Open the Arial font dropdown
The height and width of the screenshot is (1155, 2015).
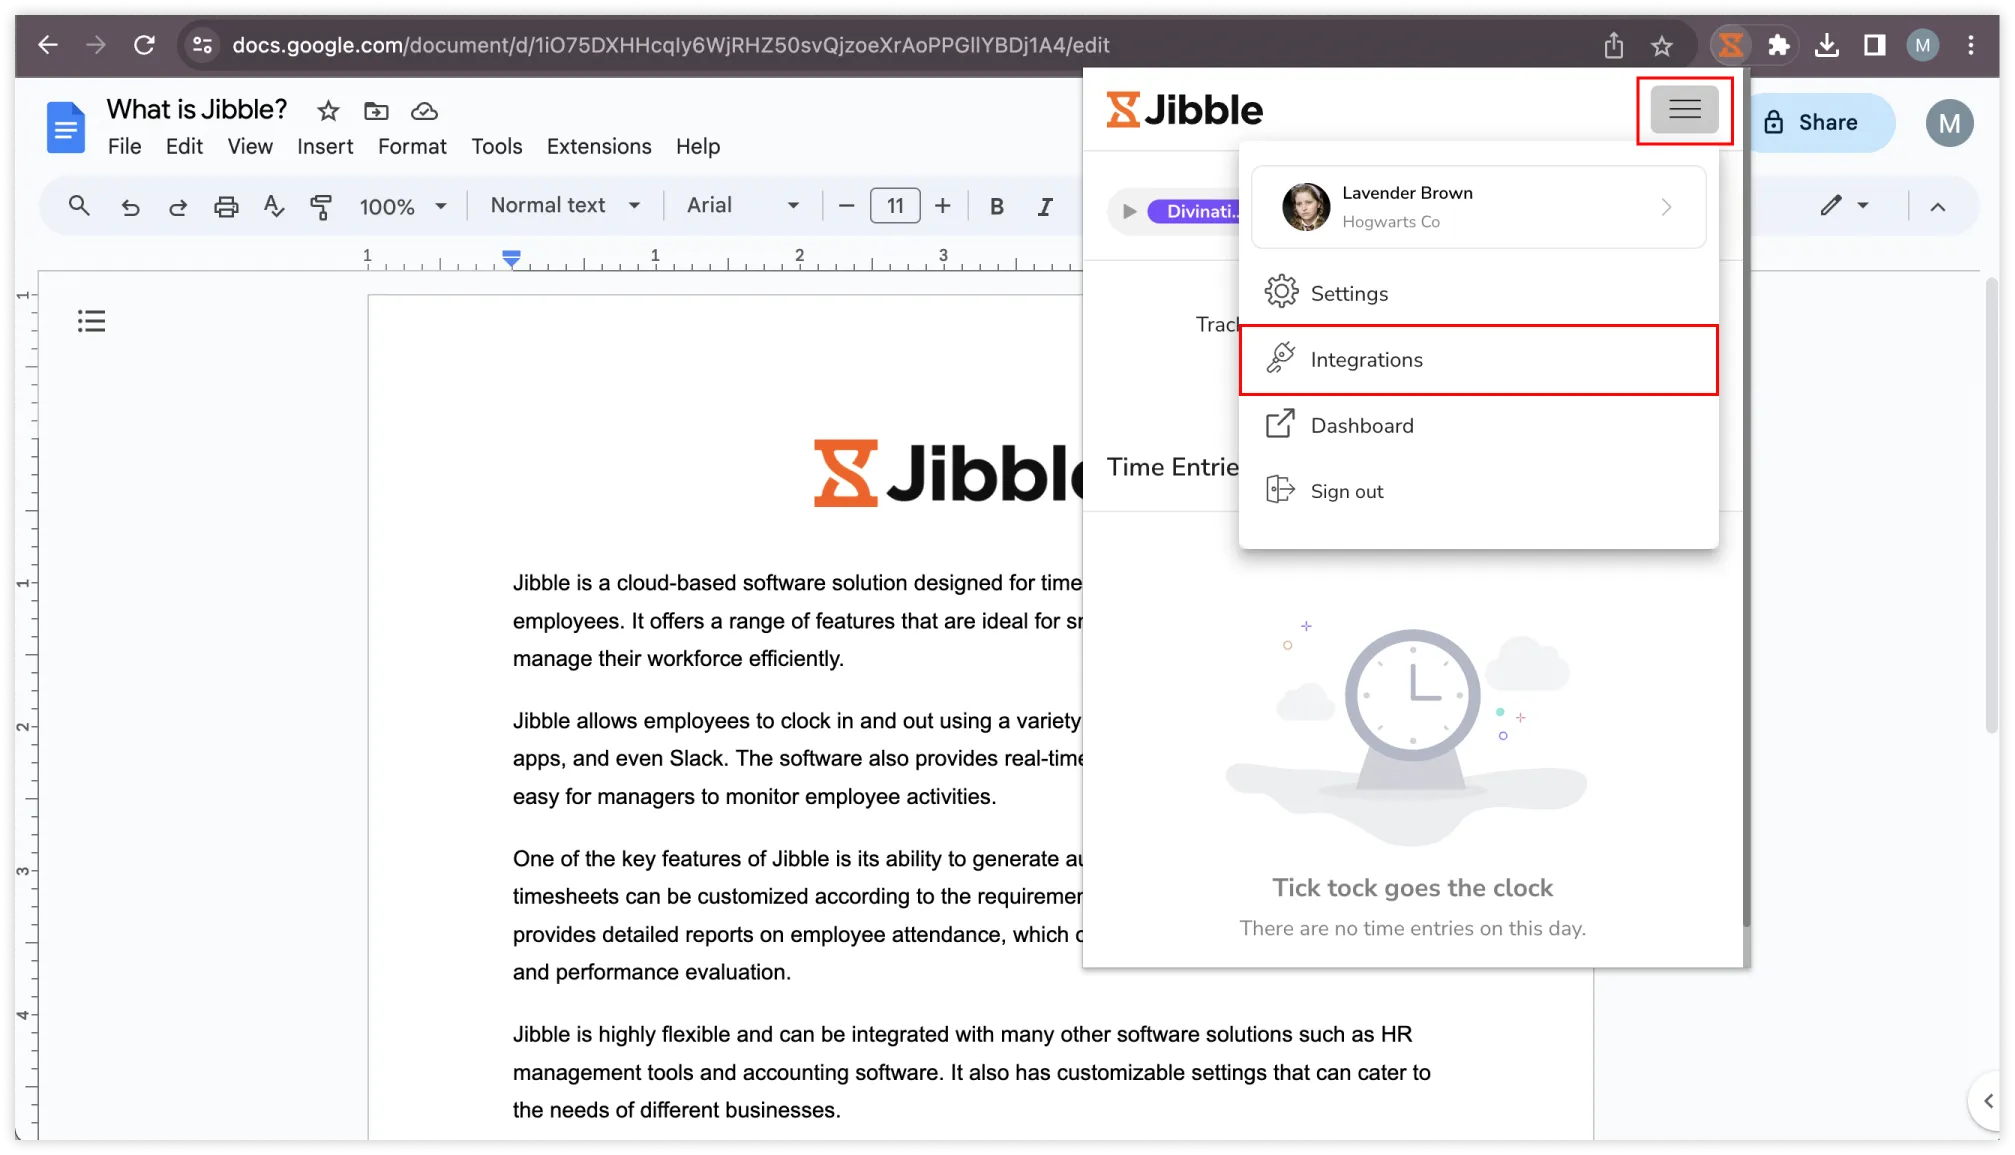click(x=742, y=205)
